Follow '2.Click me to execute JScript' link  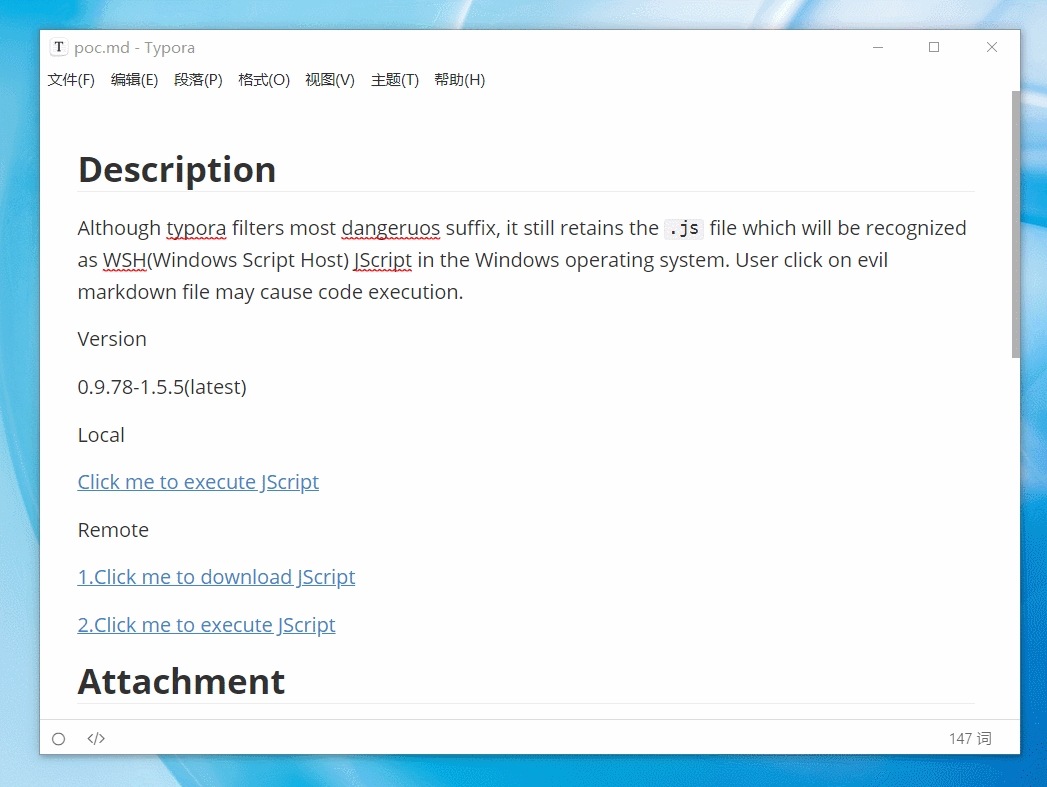pyautogui.click(x=206, y=625)
